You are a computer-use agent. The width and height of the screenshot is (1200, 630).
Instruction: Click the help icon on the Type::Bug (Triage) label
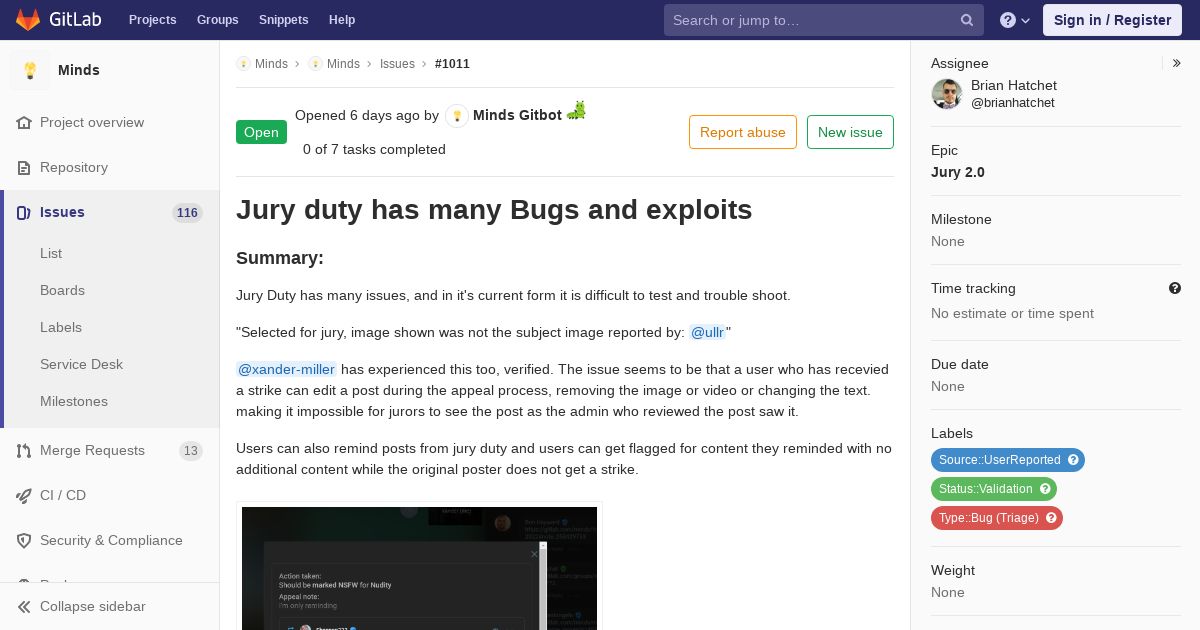[x=1051, y=518]
